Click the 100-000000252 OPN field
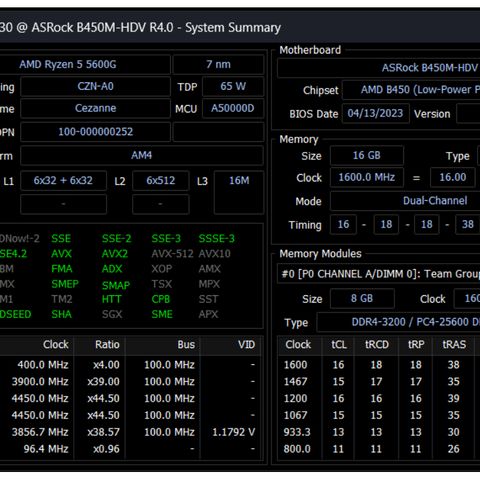This screenshot has width=480, height=480. pos(95,132)
